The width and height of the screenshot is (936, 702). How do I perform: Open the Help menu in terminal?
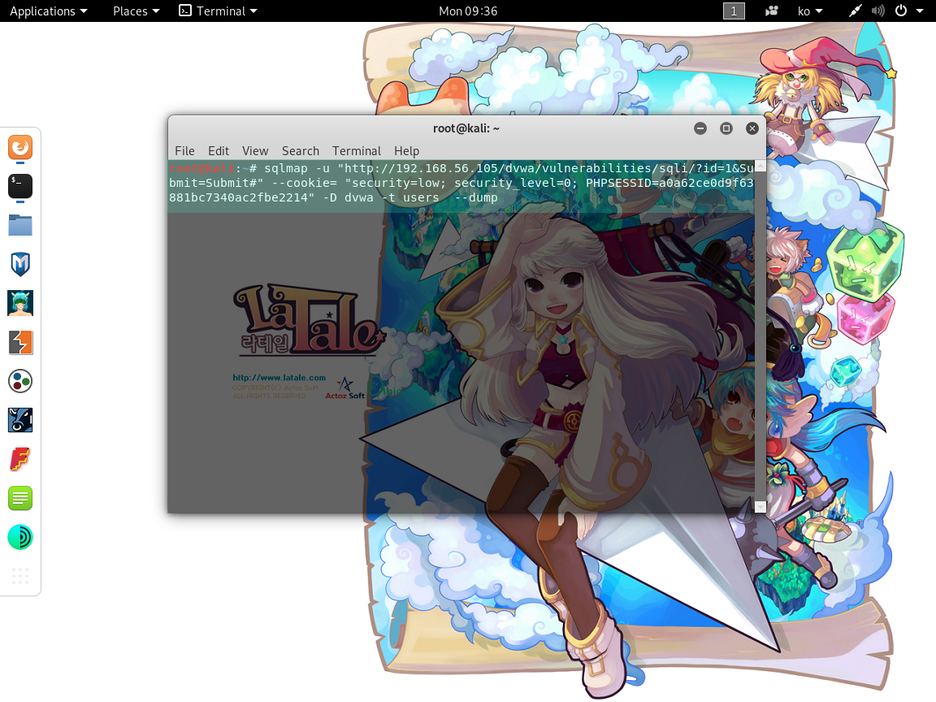(407, 151)
